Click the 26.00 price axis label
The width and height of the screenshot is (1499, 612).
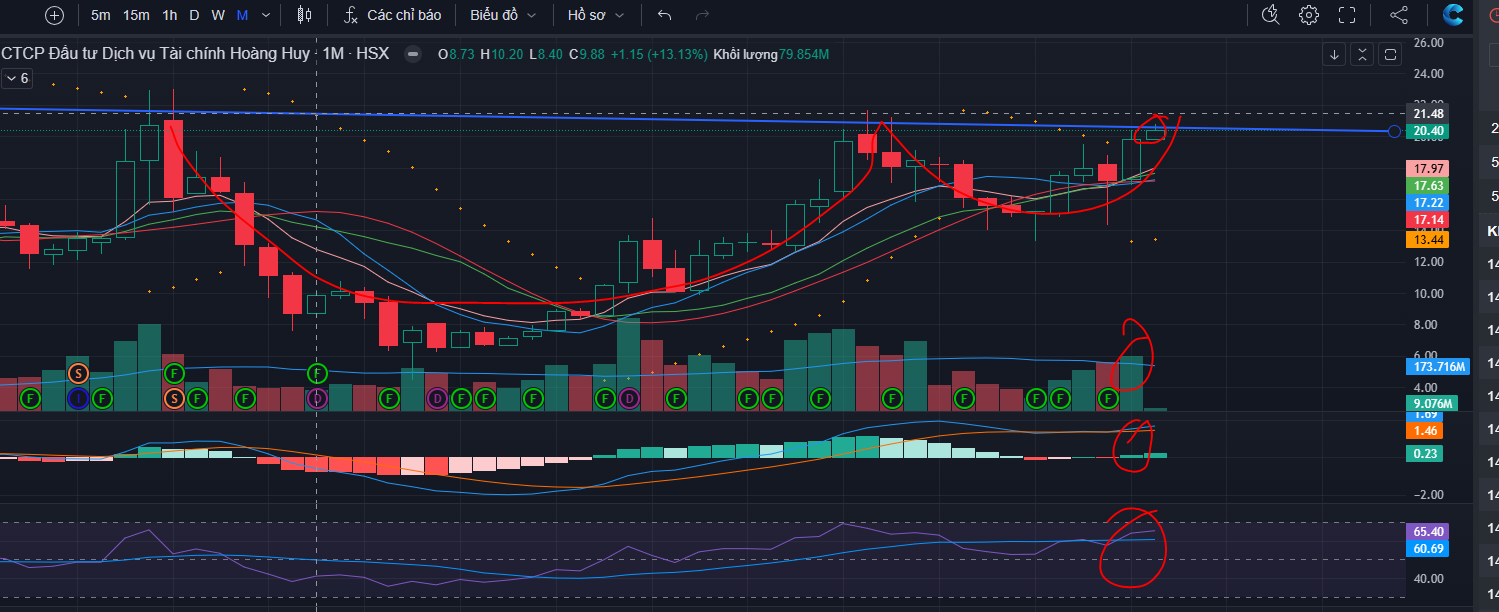1427,43
